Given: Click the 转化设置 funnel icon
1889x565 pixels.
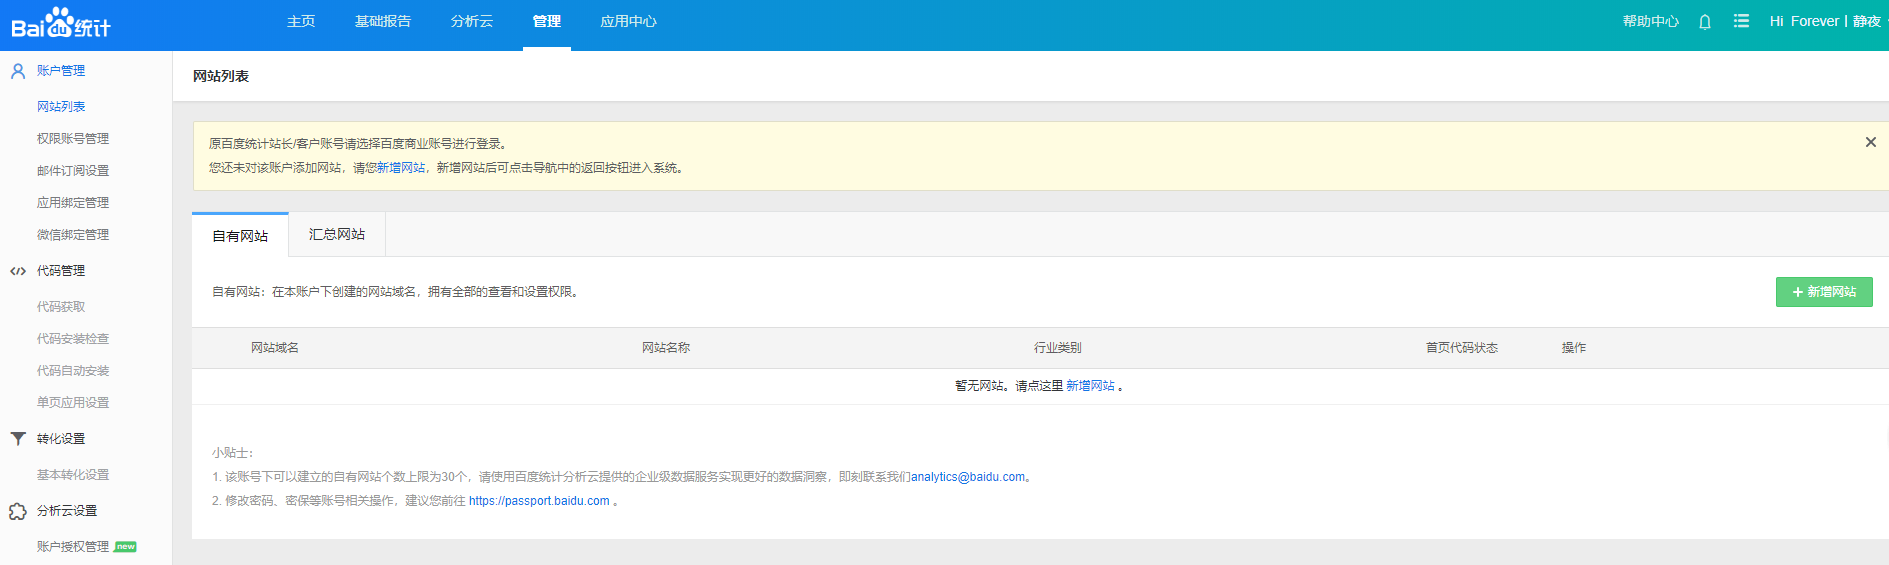Looking at the screenshot, I should click(x=18, y=439).
